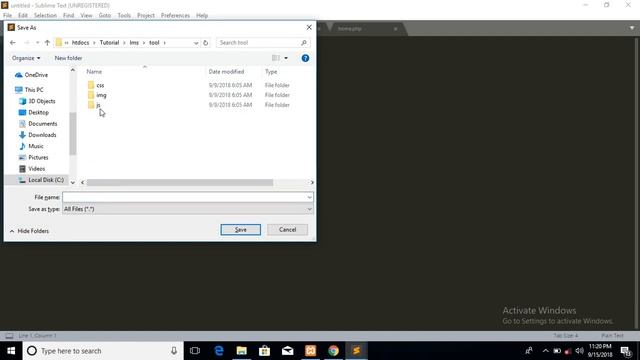
Task: Go up one folder level arrow
Action: click(x=47, y=42)
